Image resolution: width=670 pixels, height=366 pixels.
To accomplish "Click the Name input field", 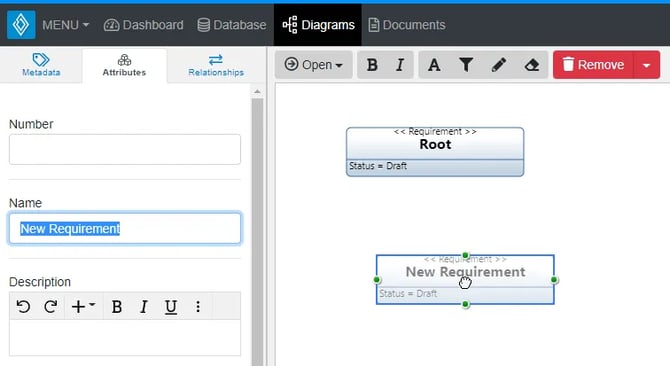I will coord(125,228).
